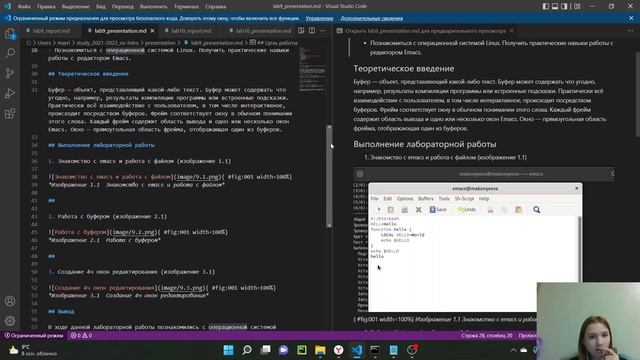
Task: Click the heading ## Выполнение лабораторной работы in editor
Action: click(x=101, y=145)
